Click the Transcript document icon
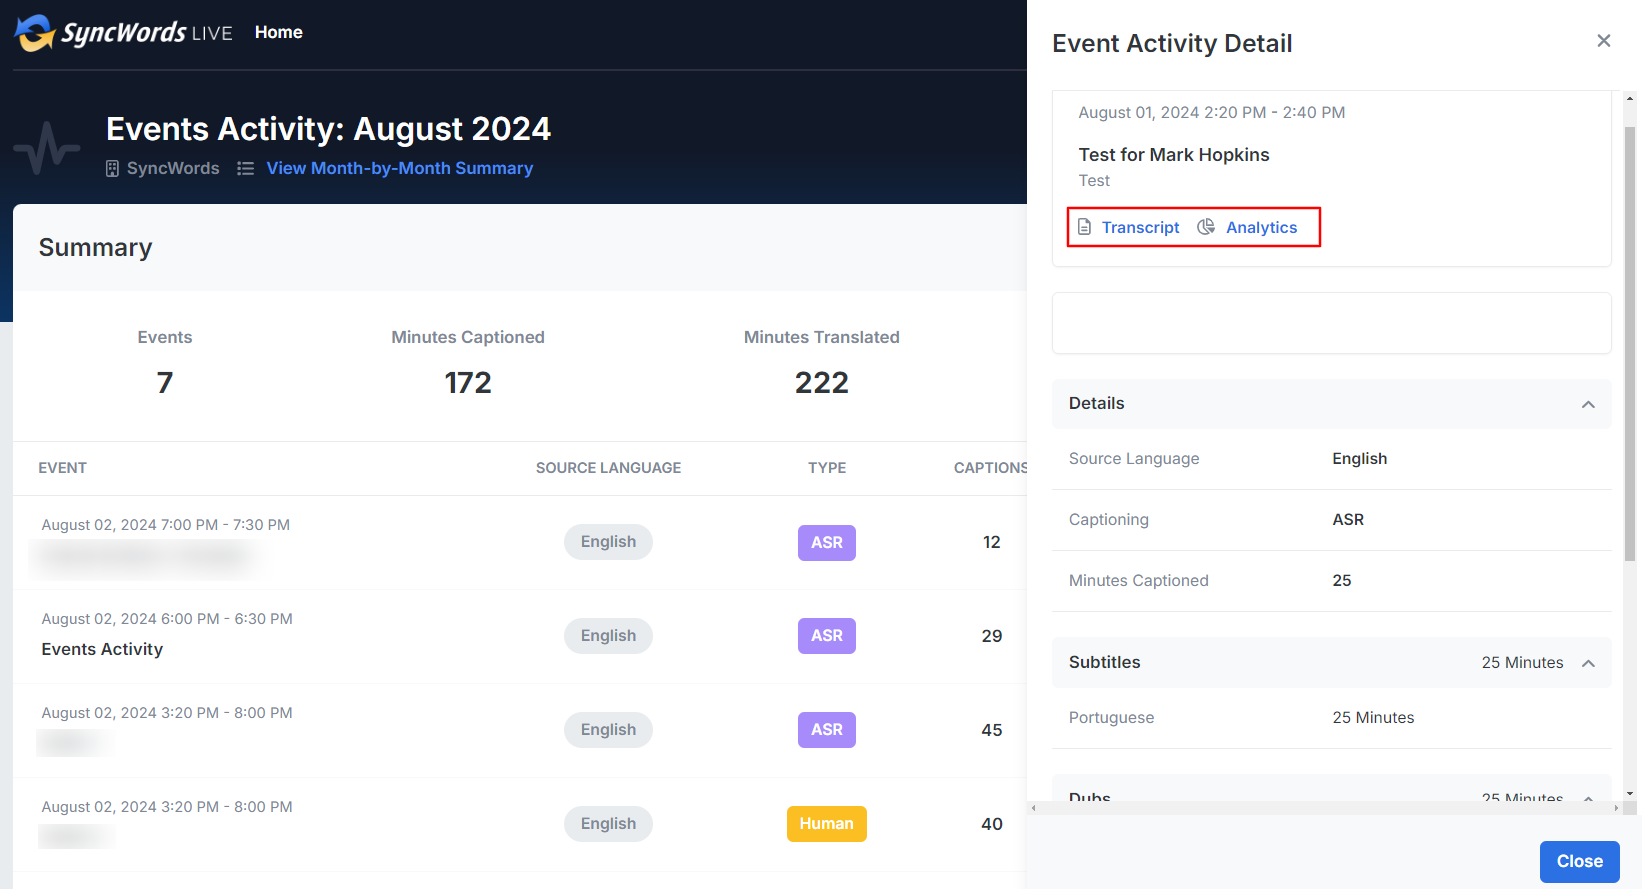This screenshot has height=889, width=1642. (1084, 227)
